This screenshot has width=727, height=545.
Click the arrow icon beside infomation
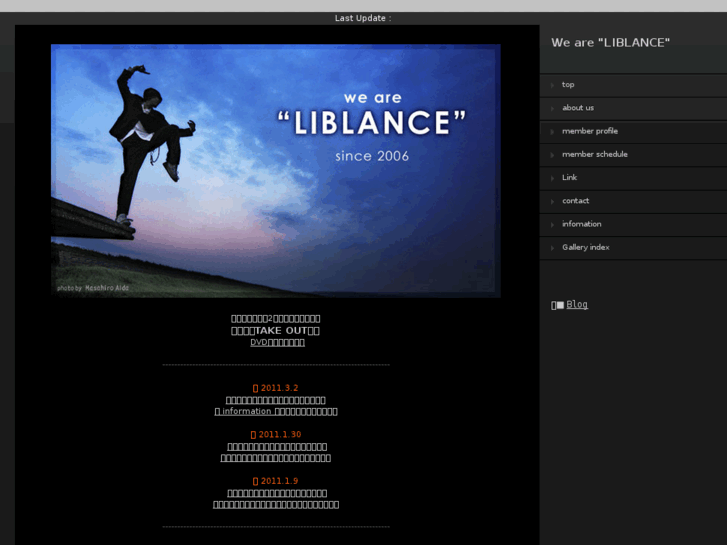click(x=552, y=224)
